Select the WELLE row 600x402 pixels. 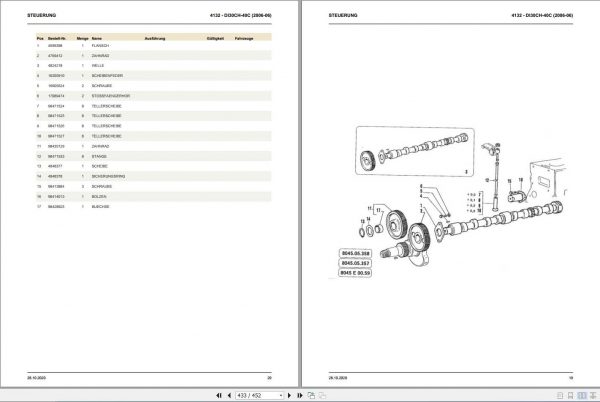(154, 65)
